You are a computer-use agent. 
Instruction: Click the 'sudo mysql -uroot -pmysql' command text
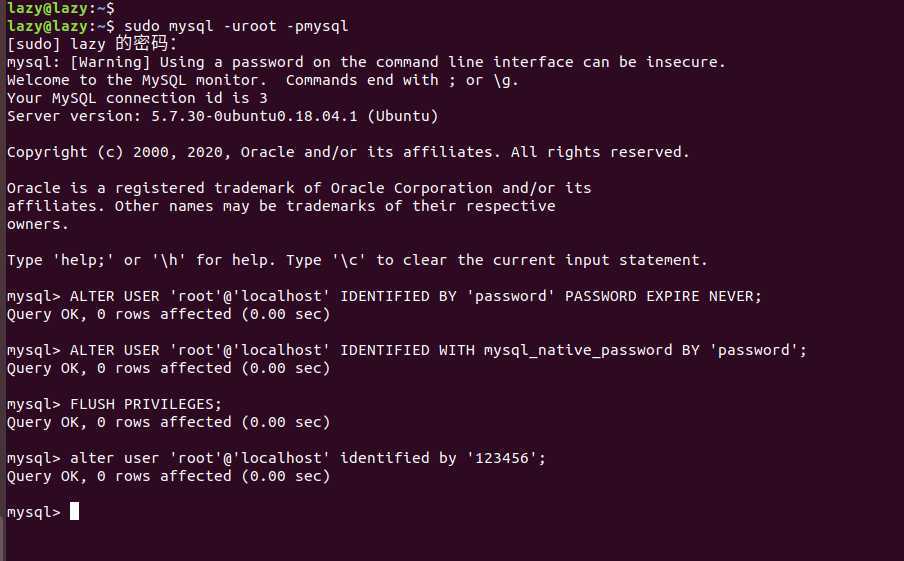236,27
